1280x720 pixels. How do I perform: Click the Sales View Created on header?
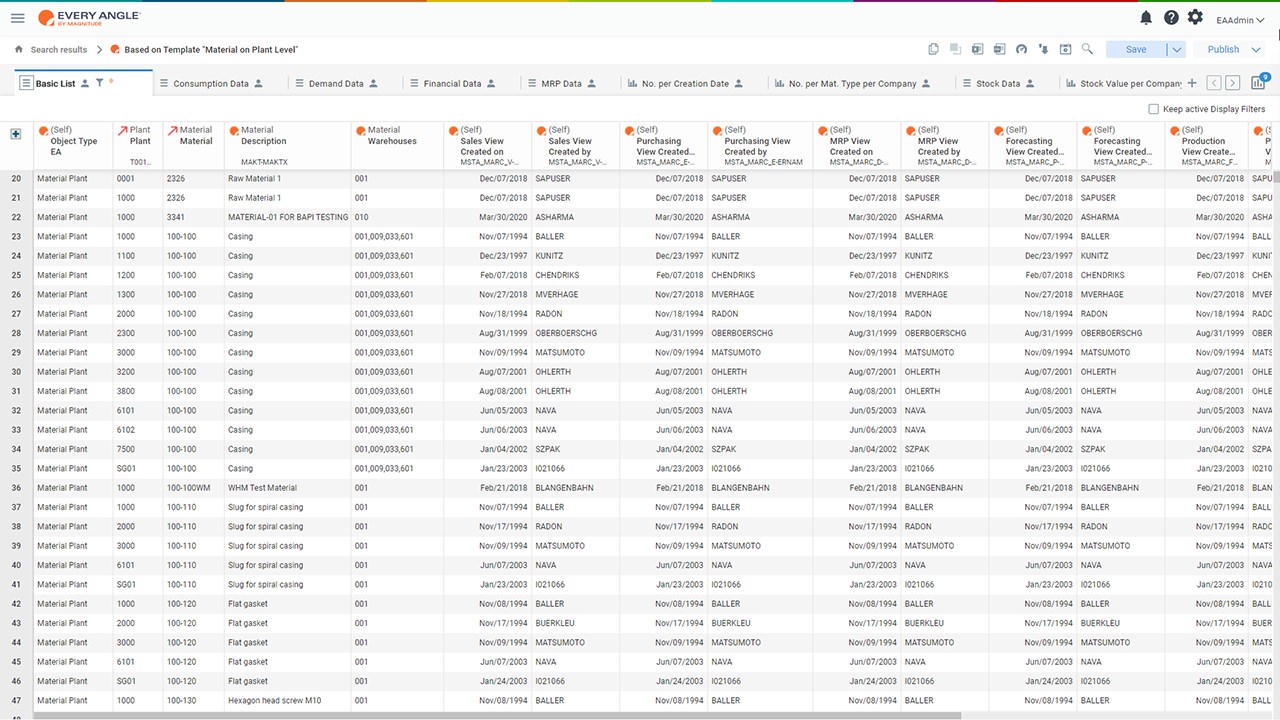pyautogui.click(x=487, y=146)
